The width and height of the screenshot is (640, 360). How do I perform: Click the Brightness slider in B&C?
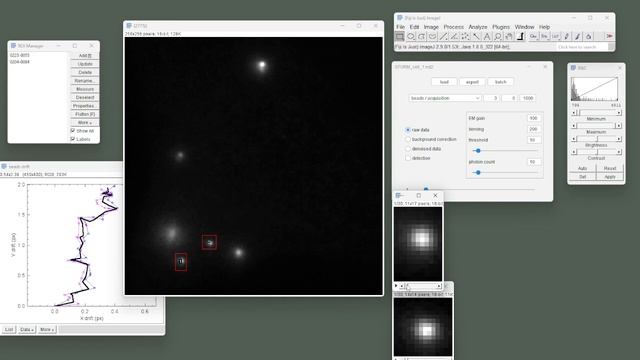[596, 139]
